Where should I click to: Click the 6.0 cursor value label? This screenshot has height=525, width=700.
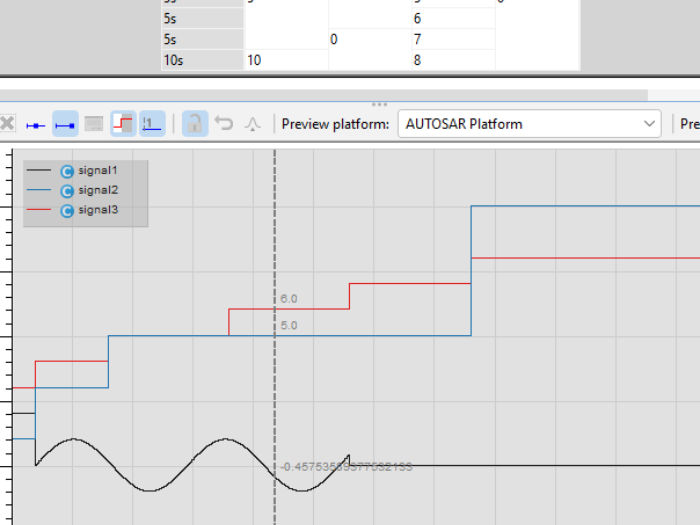(x=289, y=299)
